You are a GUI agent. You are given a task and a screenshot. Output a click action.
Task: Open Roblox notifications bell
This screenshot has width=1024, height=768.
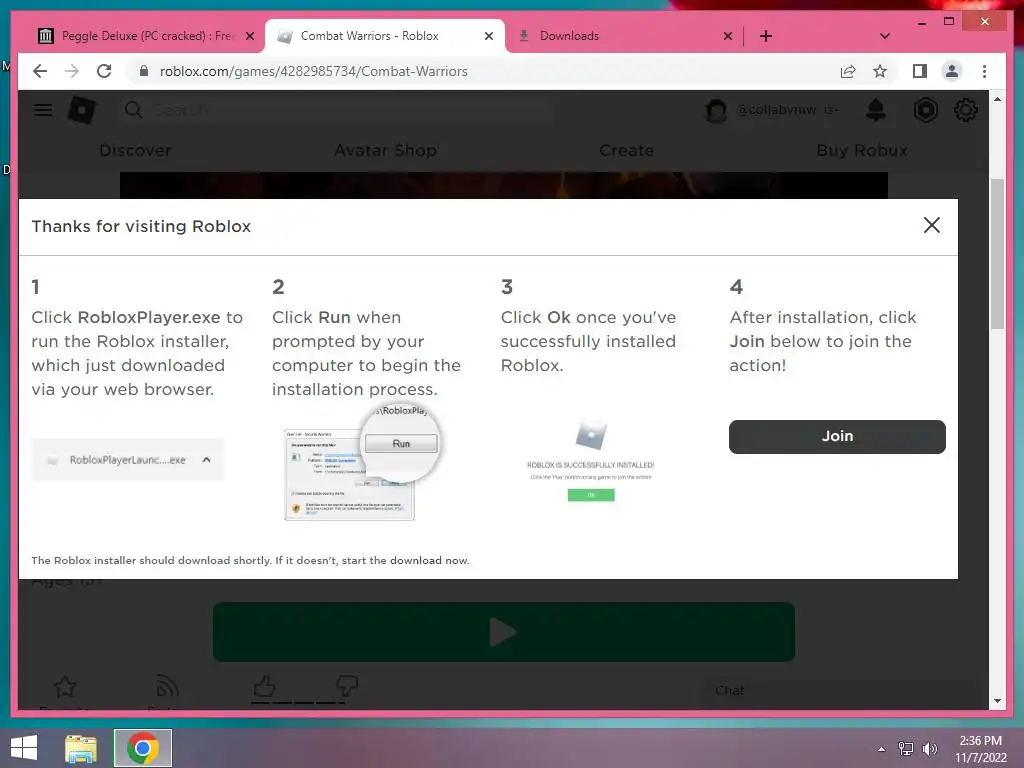pos(876,110)
